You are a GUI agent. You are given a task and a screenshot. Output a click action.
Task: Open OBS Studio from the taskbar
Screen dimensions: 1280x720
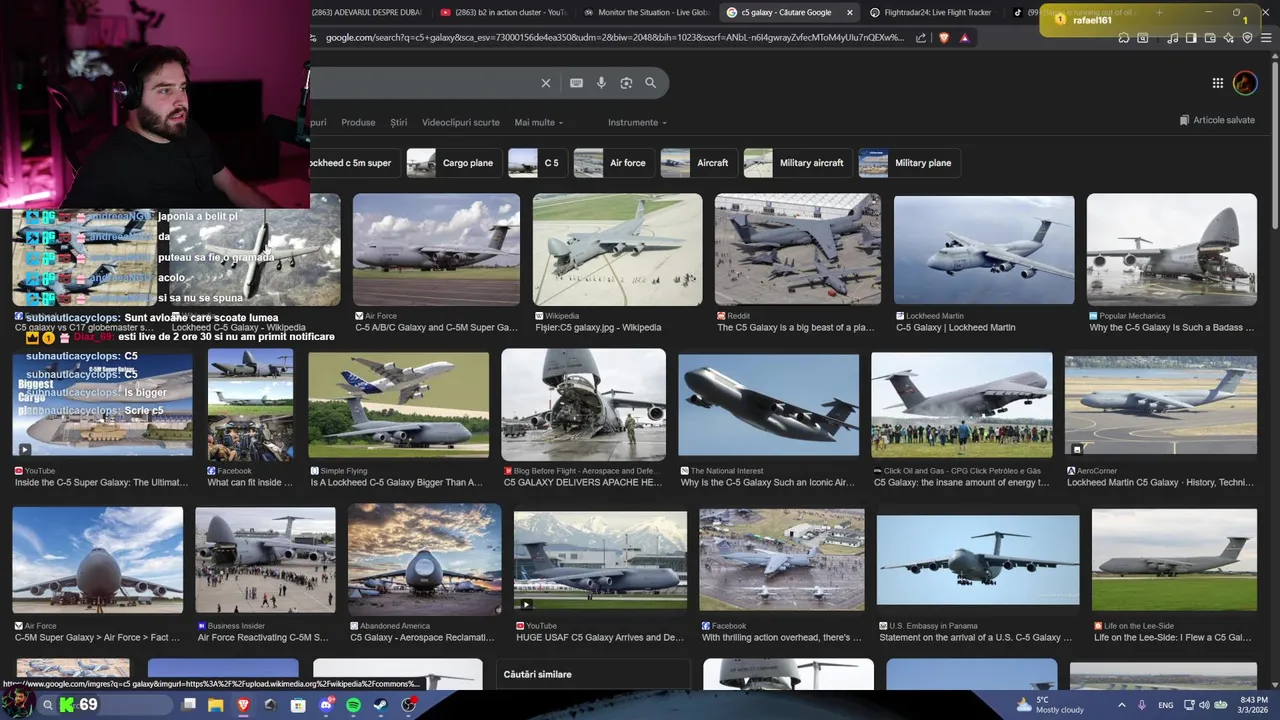pyautogui.click(x=409, y=705)
